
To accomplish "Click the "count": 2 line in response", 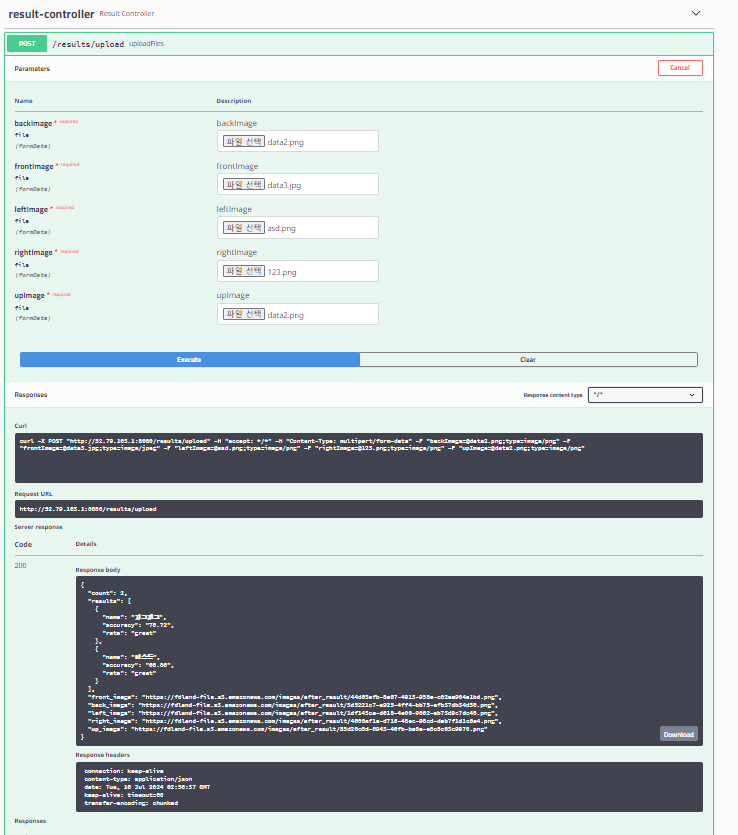I will (107, 593).
